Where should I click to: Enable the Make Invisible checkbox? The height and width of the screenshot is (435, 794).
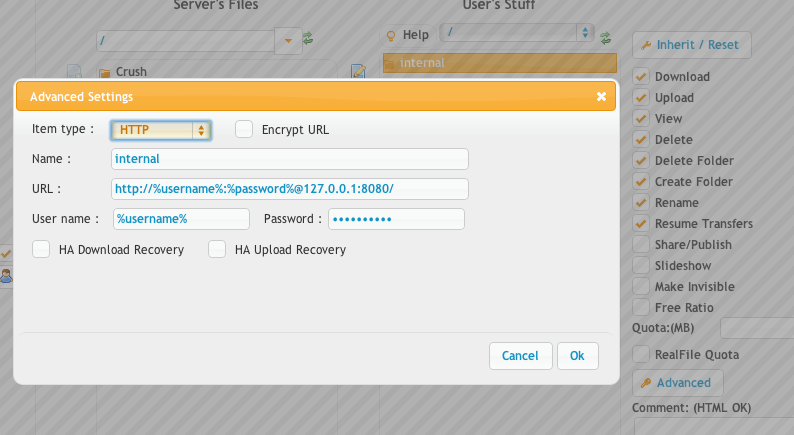pyautogui.click(x=641, y=286)
